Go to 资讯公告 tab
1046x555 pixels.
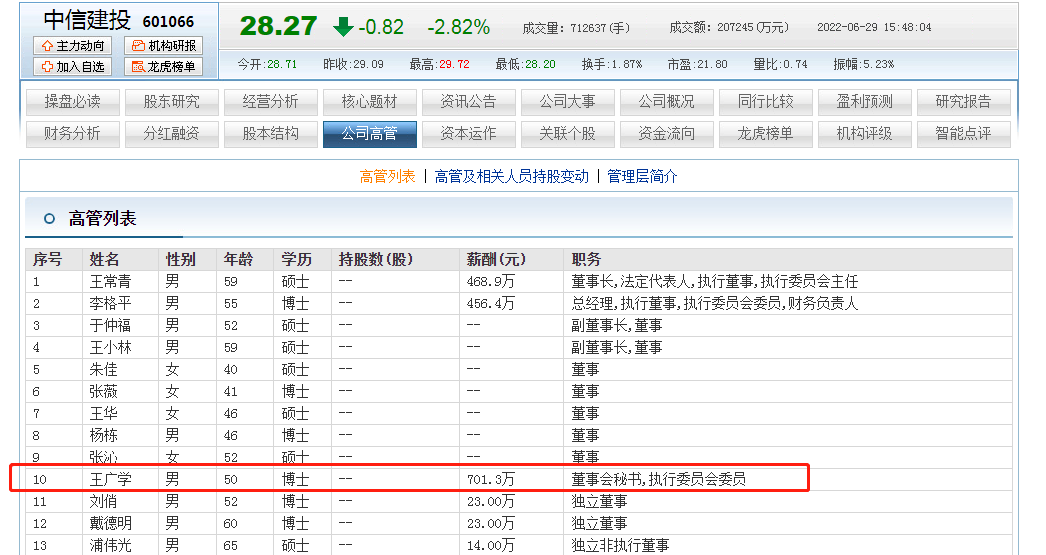click(x=468, y=102)
